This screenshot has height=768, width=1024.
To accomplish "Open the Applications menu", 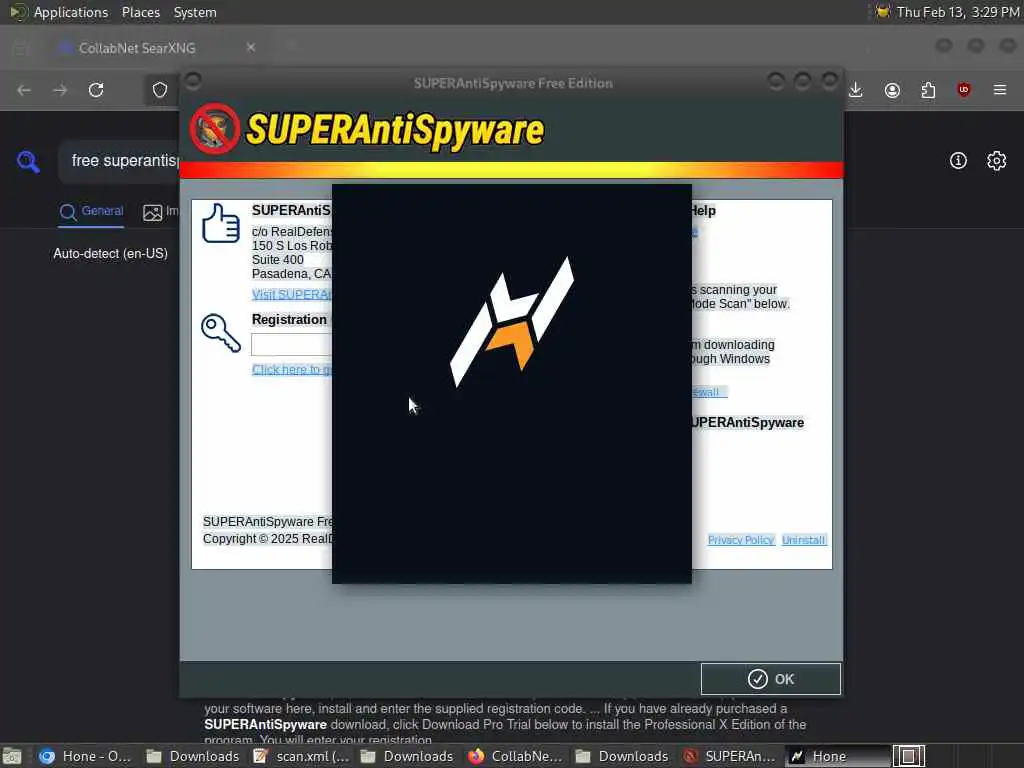I will 71,12.
